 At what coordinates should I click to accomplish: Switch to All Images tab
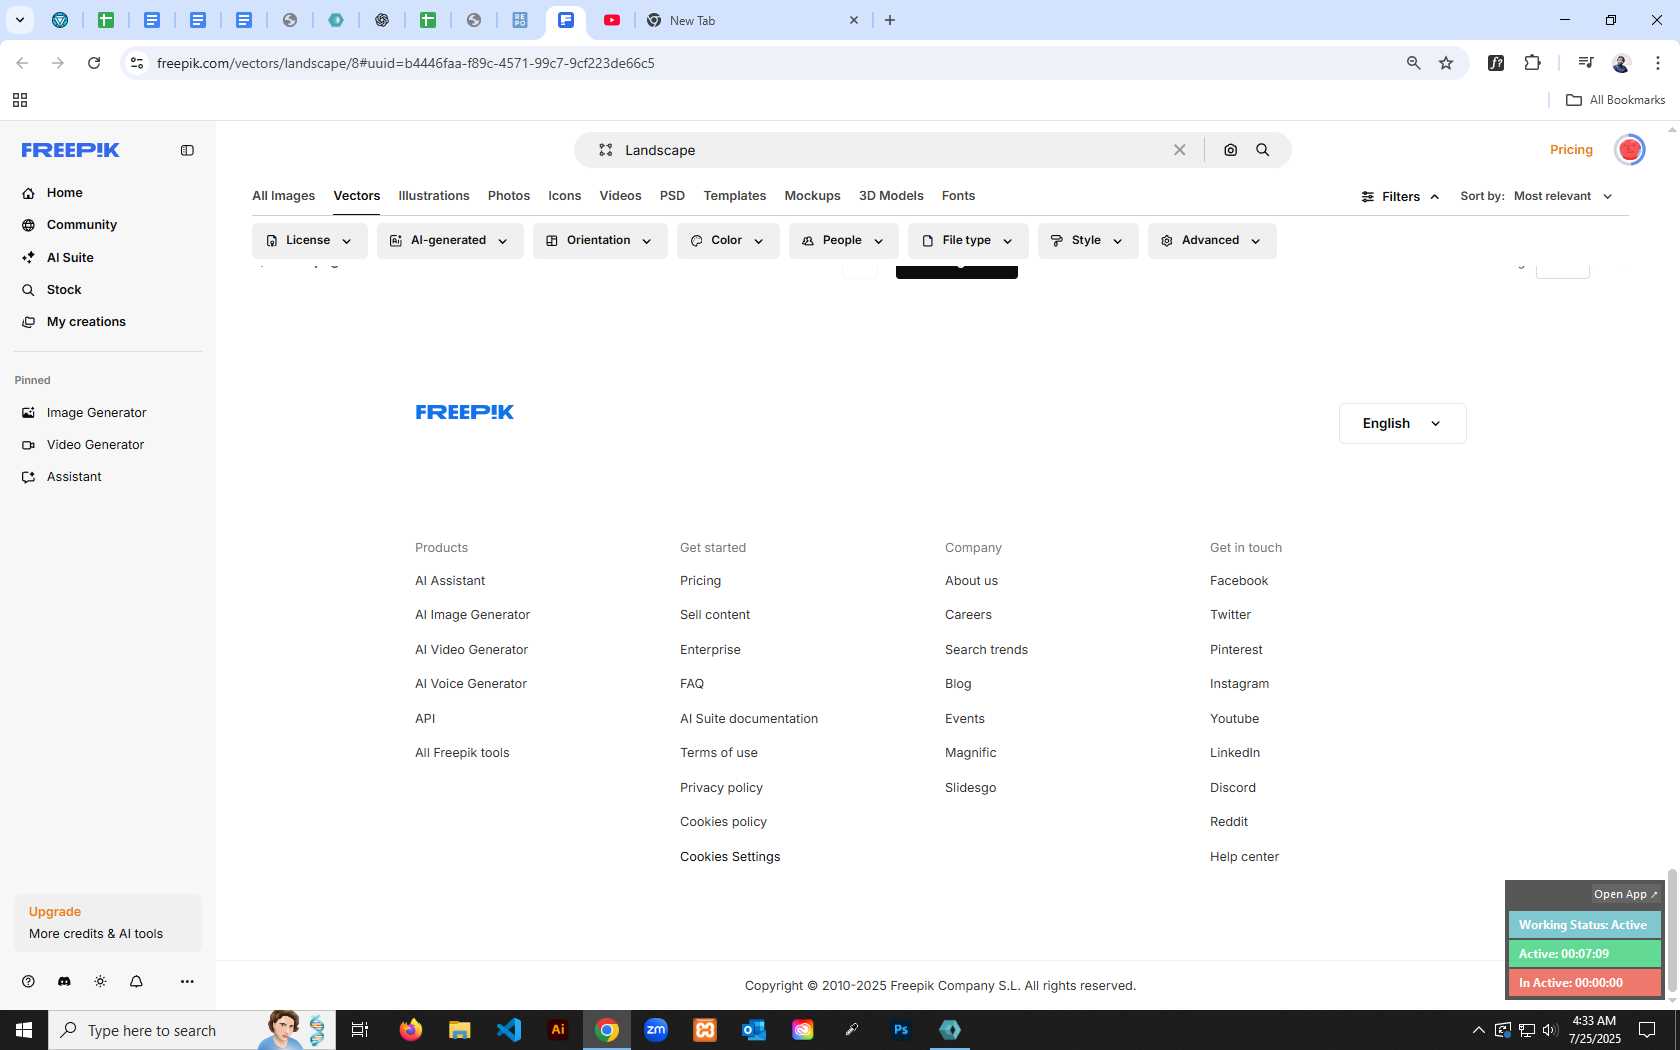point(283,196)
